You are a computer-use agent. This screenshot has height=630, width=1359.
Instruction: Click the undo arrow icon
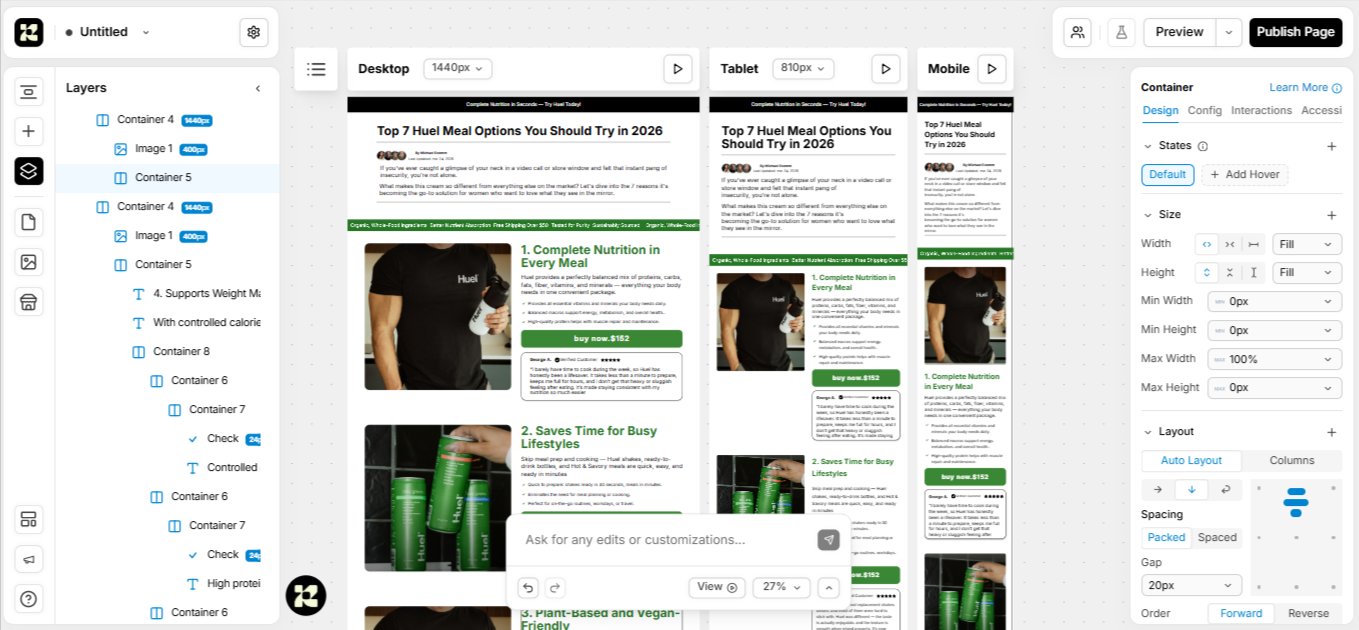click(x=528, y=588)
